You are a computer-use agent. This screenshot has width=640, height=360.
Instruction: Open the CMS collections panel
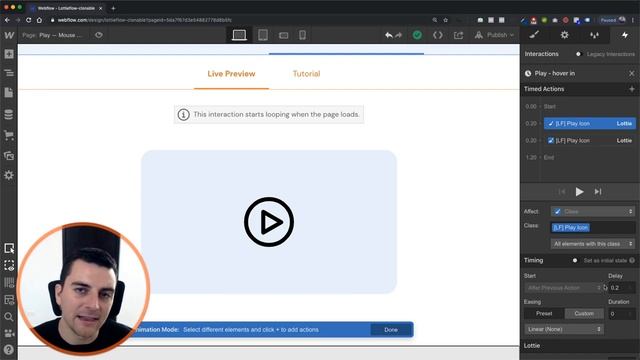(9, 114)
